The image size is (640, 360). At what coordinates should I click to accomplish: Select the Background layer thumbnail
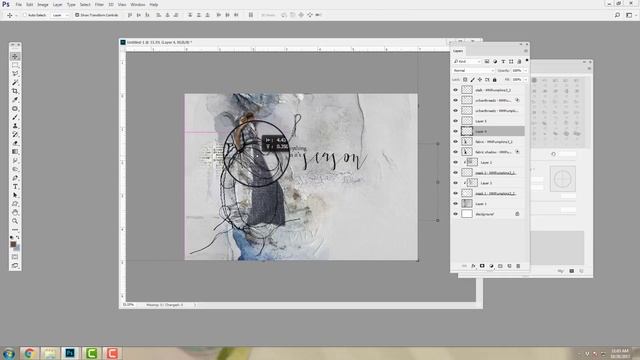click(x=467, y=214)
